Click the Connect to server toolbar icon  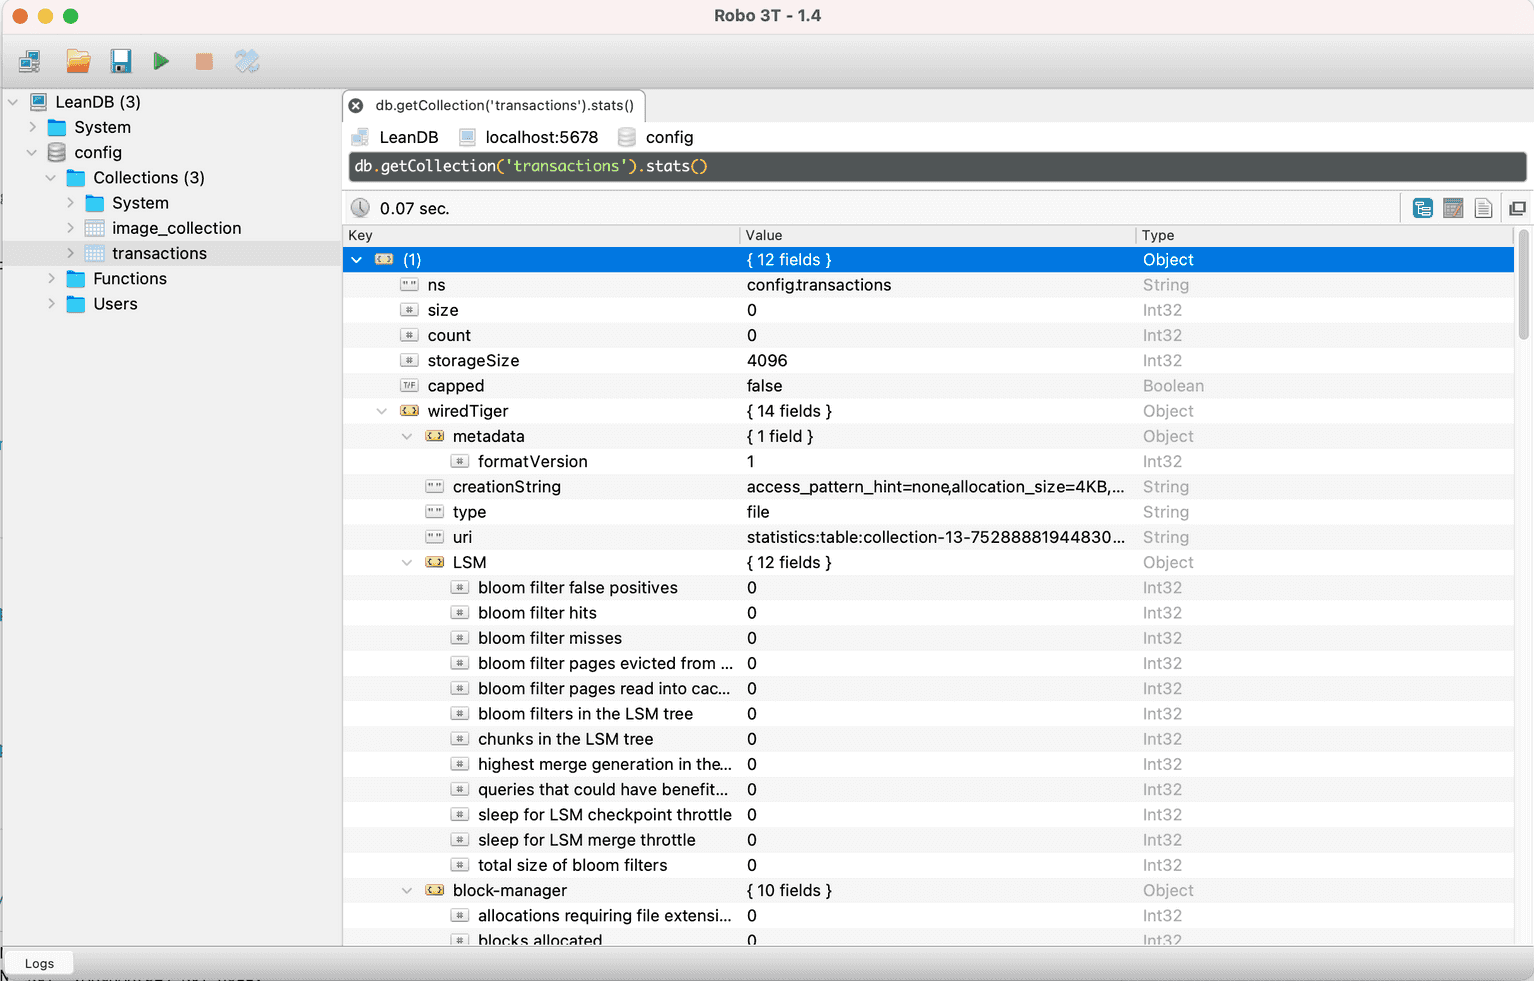(x=30, y=62)
